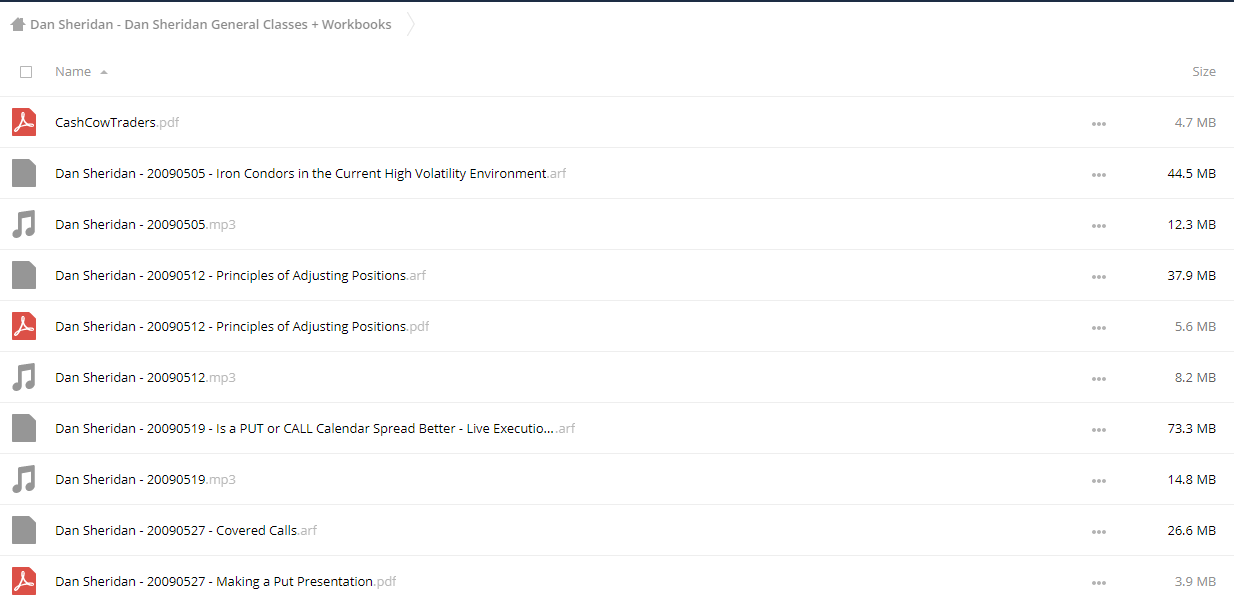Viewport: 1234px width, 606px height.
Task: Open Is a PUT or CALL Calendar Spread Better .arf
Action: point(315,429)
